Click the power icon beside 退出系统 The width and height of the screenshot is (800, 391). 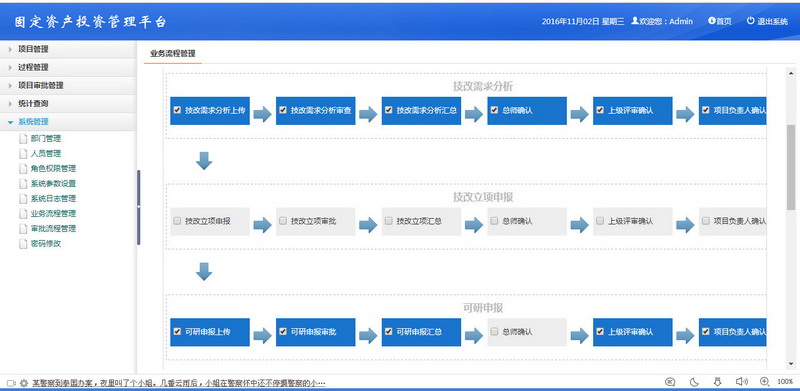pos(750,21)
